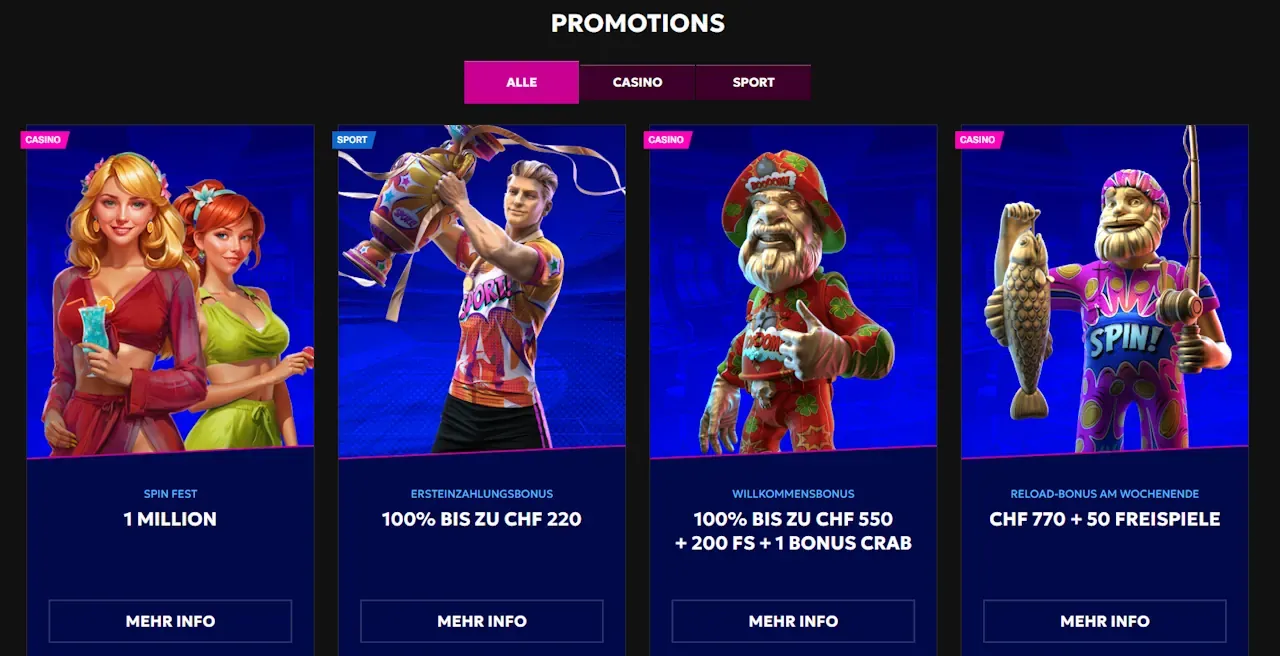Open MEHR INFO for Reload-Bonus am Wochenende

click(x=1105, y=621)
